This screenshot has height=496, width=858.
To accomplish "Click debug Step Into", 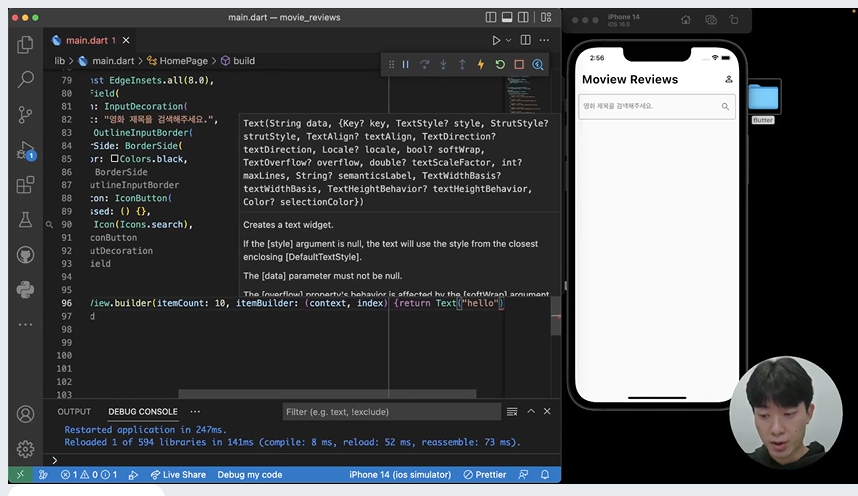I will pos(443,65).
